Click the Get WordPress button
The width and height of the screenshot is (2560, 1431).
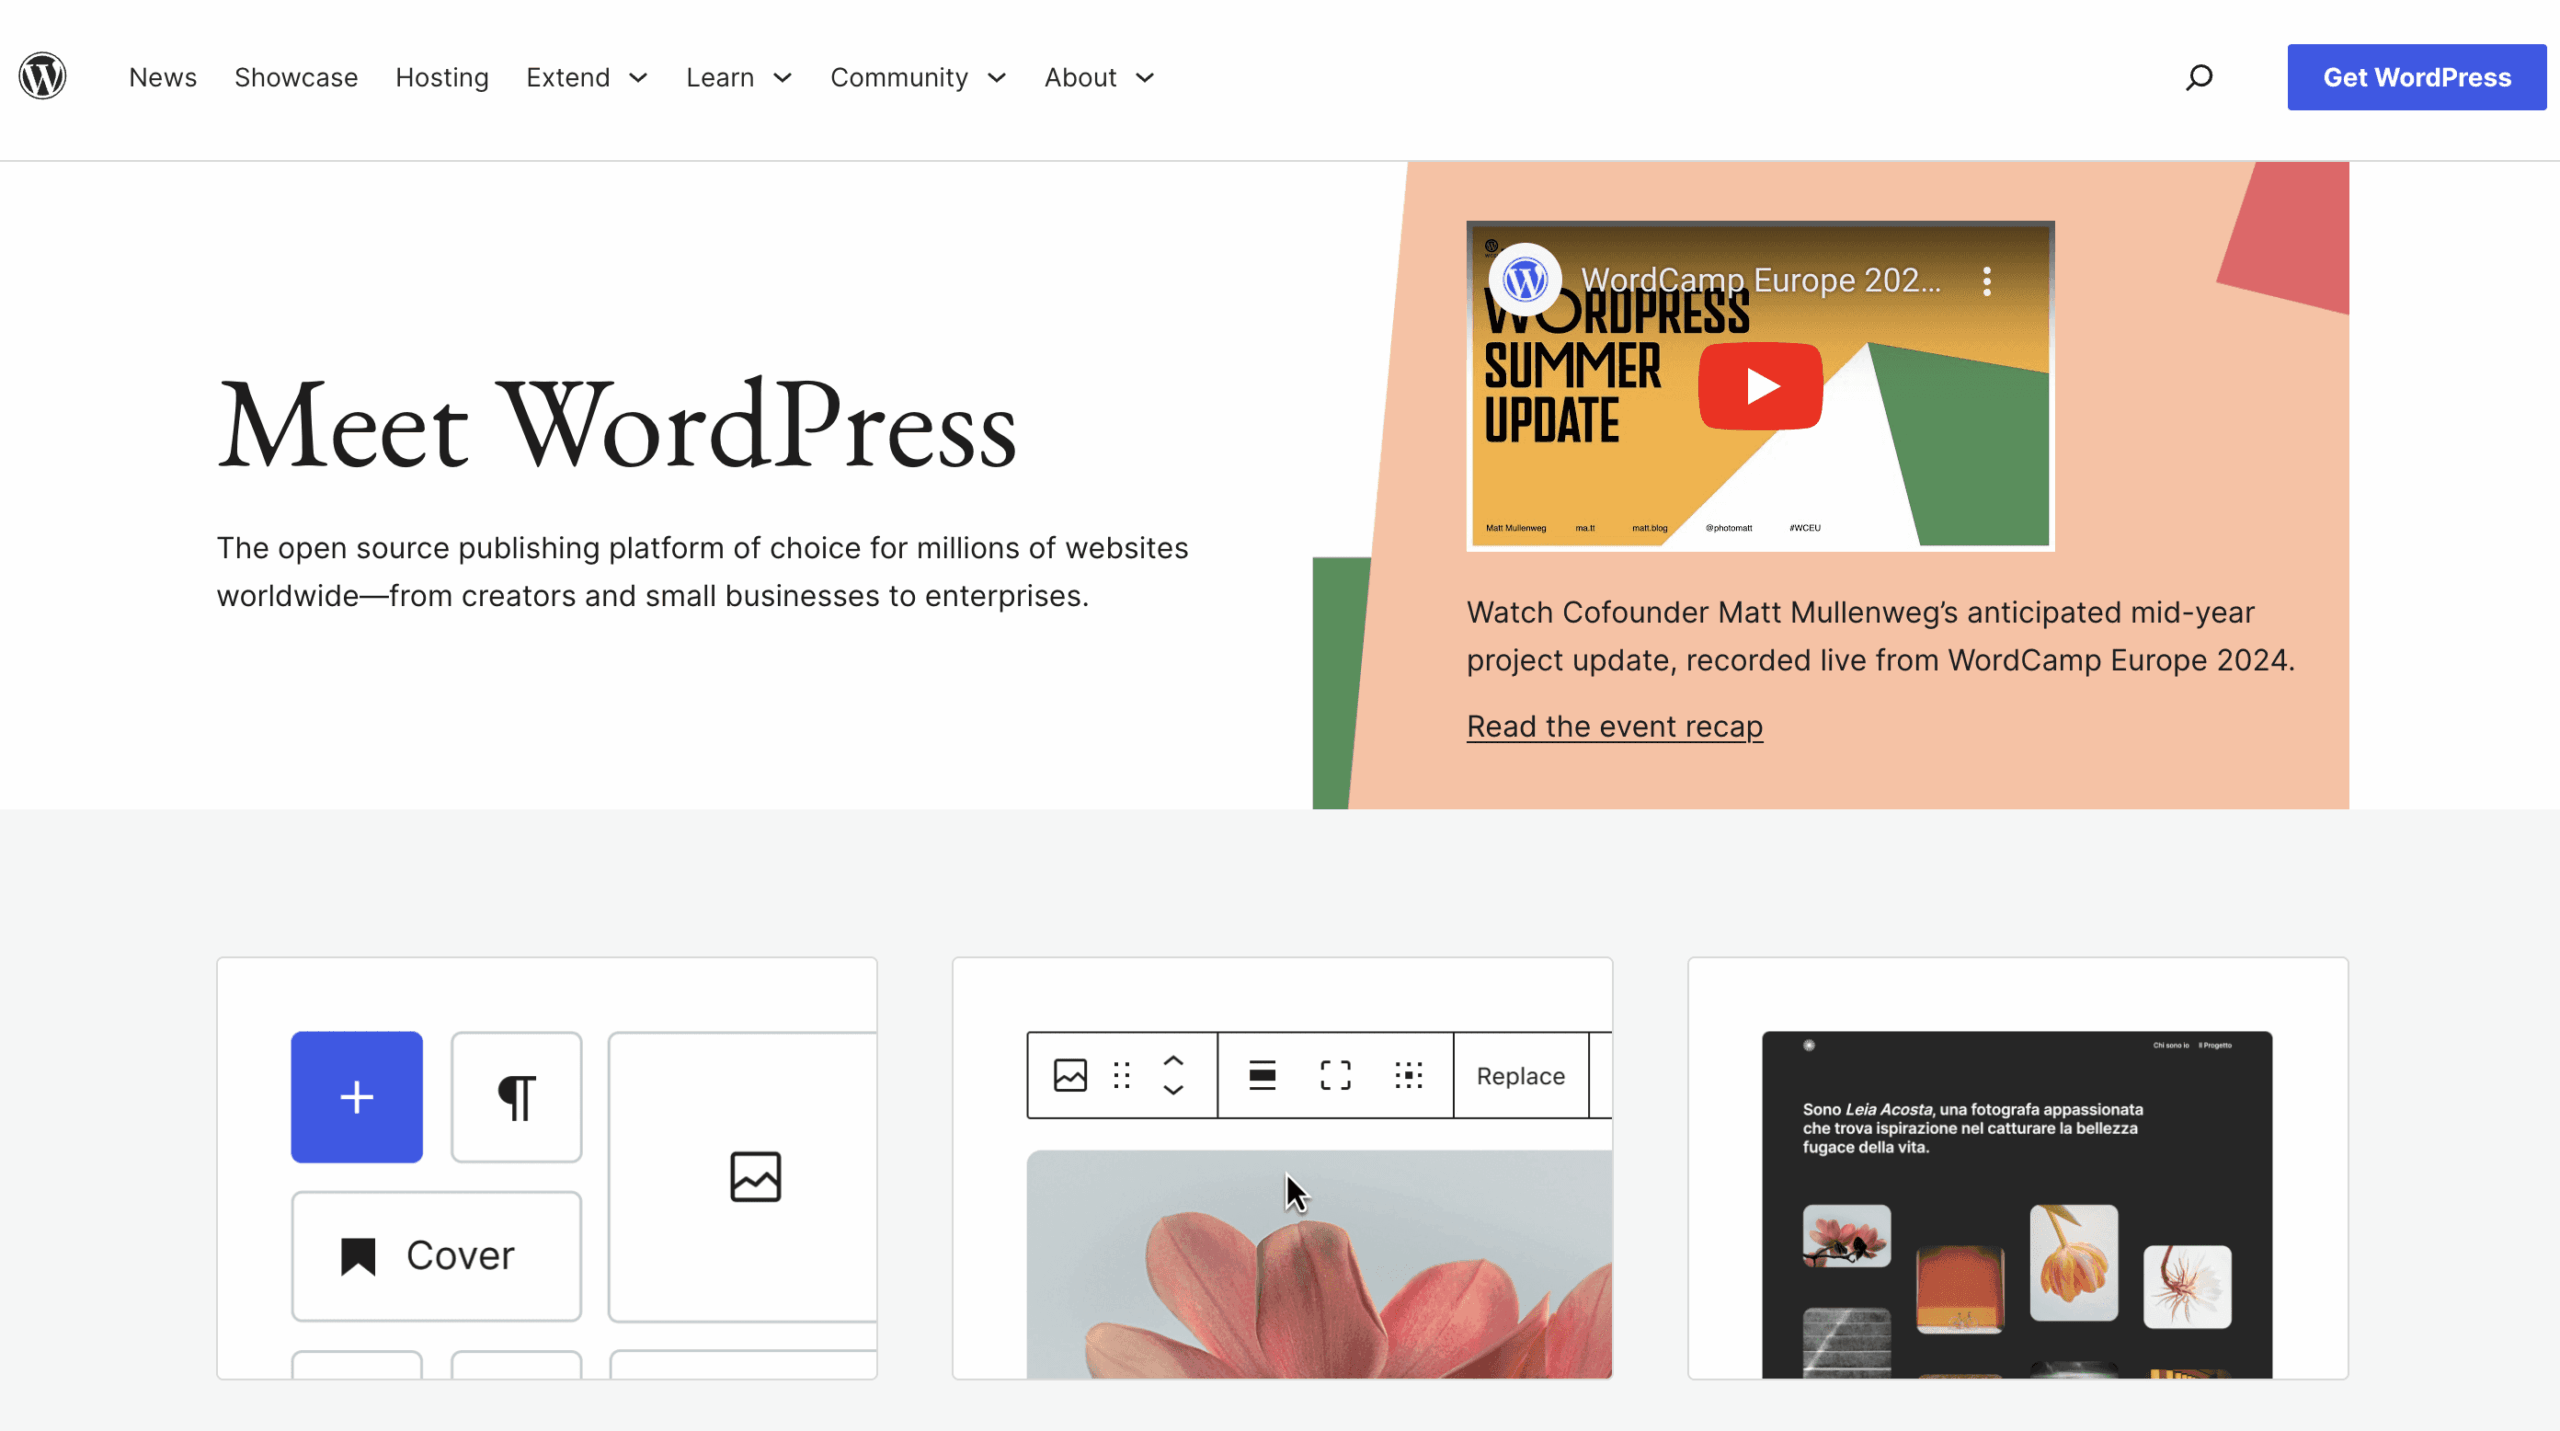[2417, 76]
